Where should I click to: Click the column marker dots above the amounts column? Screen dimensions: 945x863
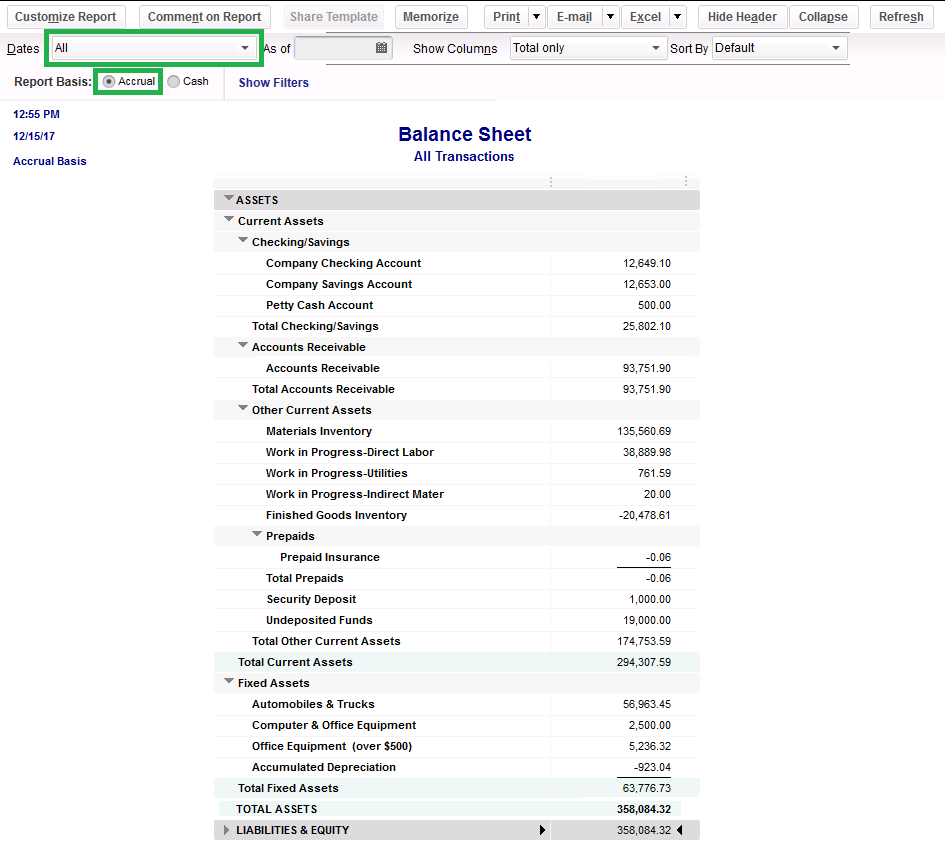pyautogui.click(x=686, y=182)
